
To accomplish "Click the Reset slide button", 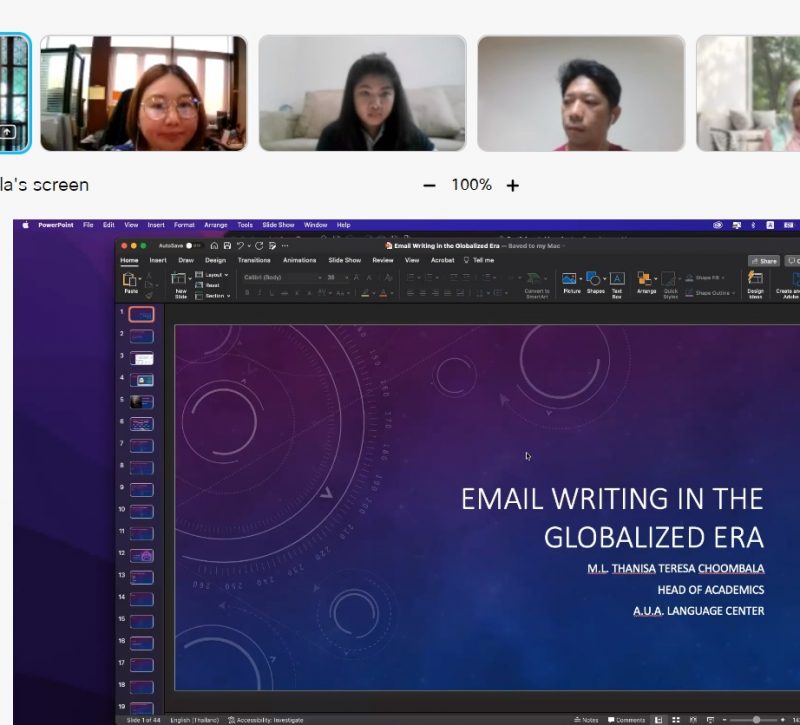I will [x=208, y=285].
